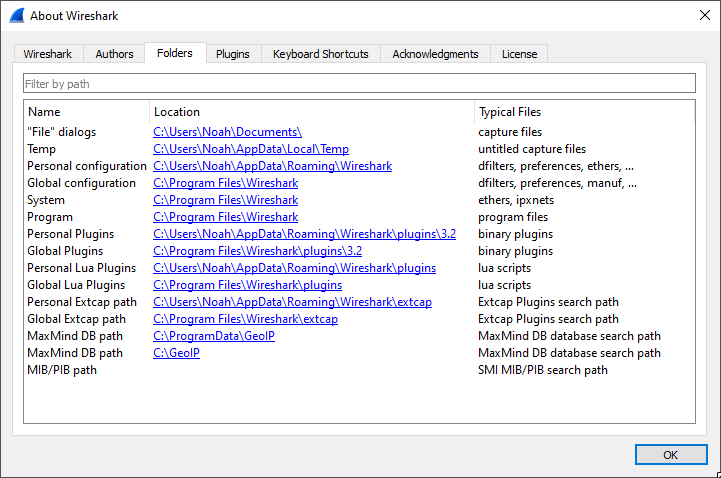Select the Global Plugins name cell

65,251
